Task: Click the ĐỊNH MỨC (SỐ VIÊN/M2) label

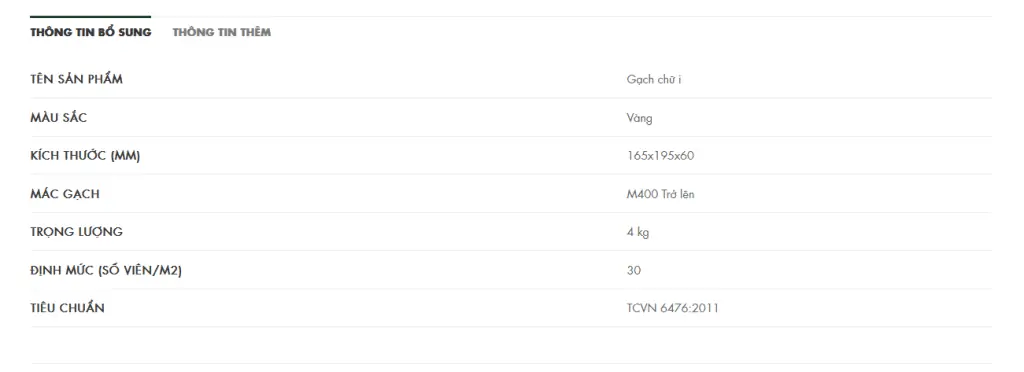Action: (x=106, y=270)
